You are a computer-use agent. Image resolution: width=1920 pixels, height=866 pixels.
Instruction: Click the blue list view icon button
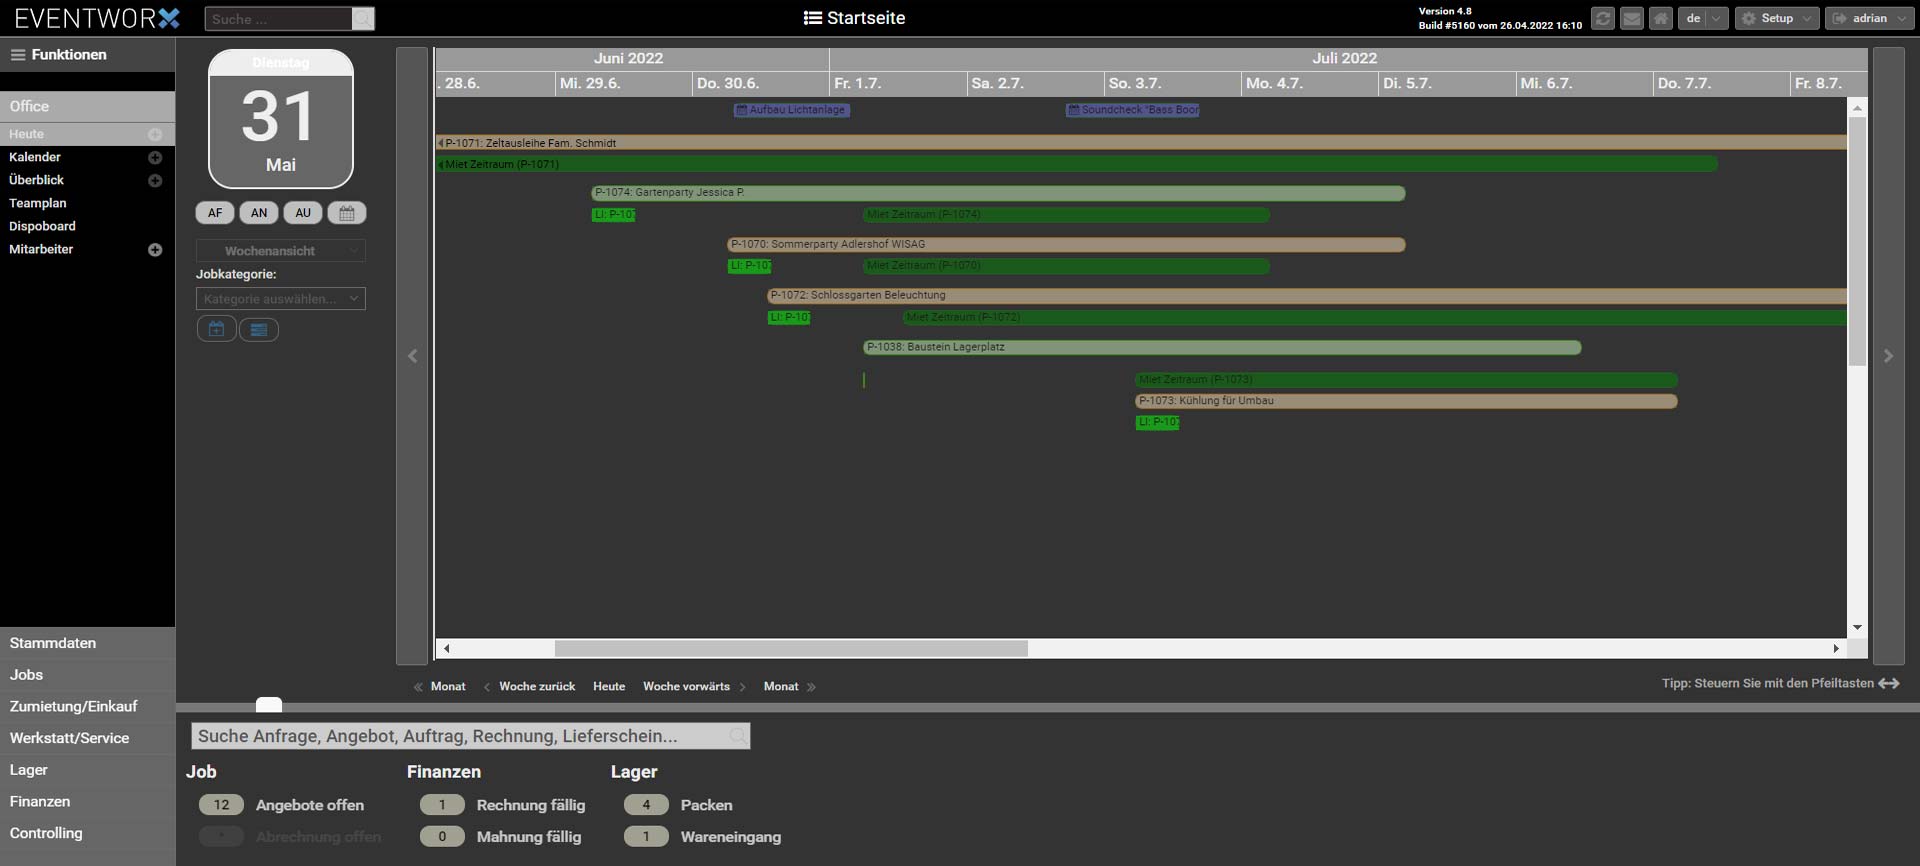point(259,329)
